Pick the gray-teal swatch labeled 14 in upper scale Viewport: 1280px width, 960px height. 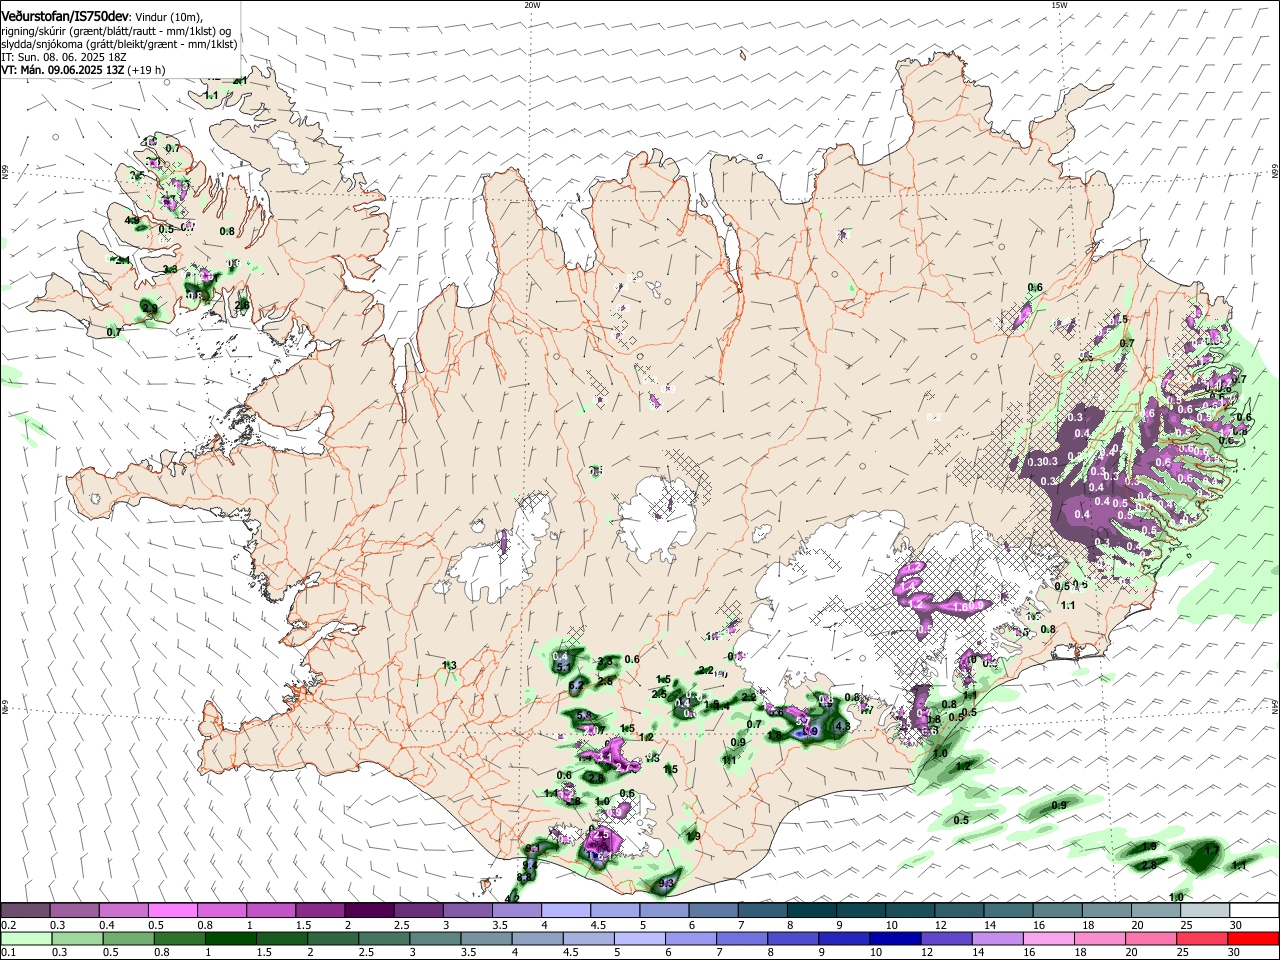[x=1008, y=911]
